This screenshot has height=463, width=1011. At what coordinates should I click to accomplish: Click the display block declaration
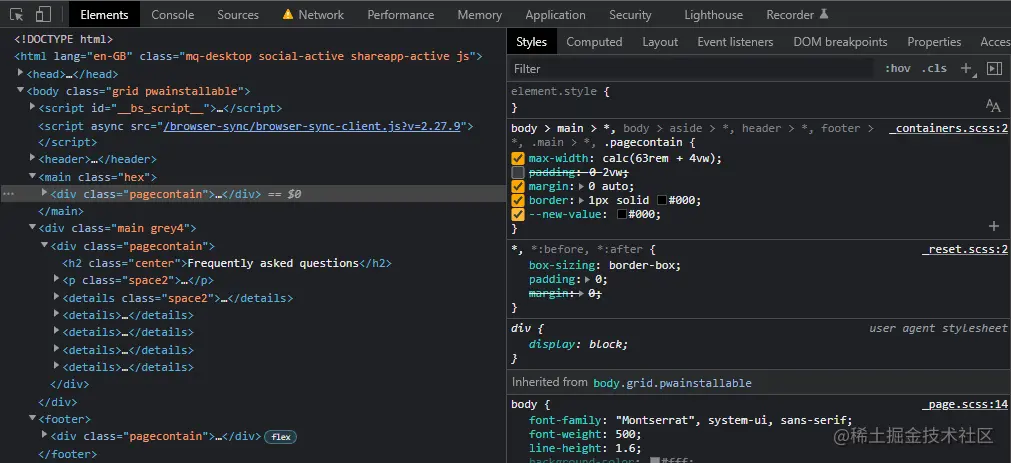point(578,344)
